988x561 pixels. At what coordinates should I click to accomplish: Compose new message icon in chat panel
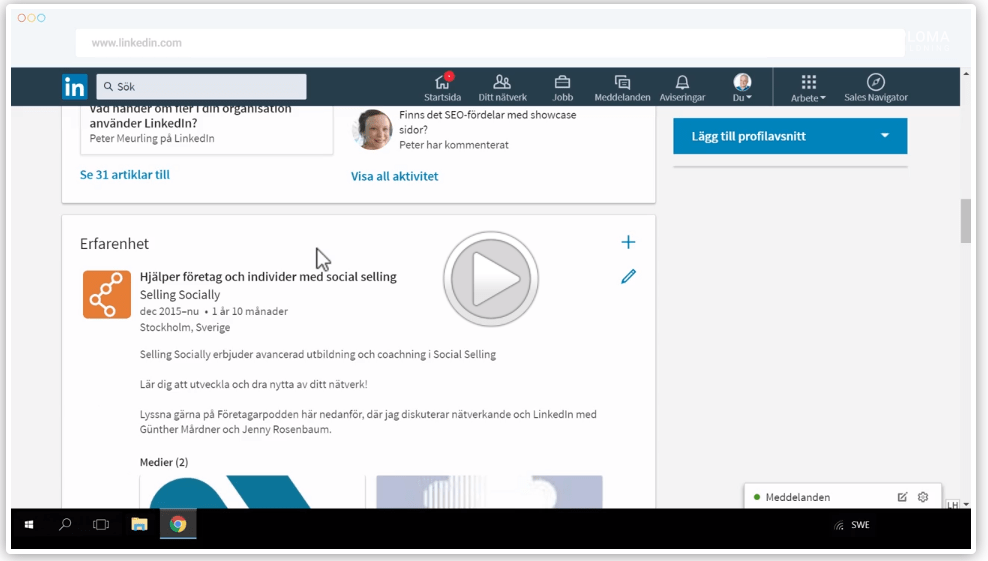(902, 497)
